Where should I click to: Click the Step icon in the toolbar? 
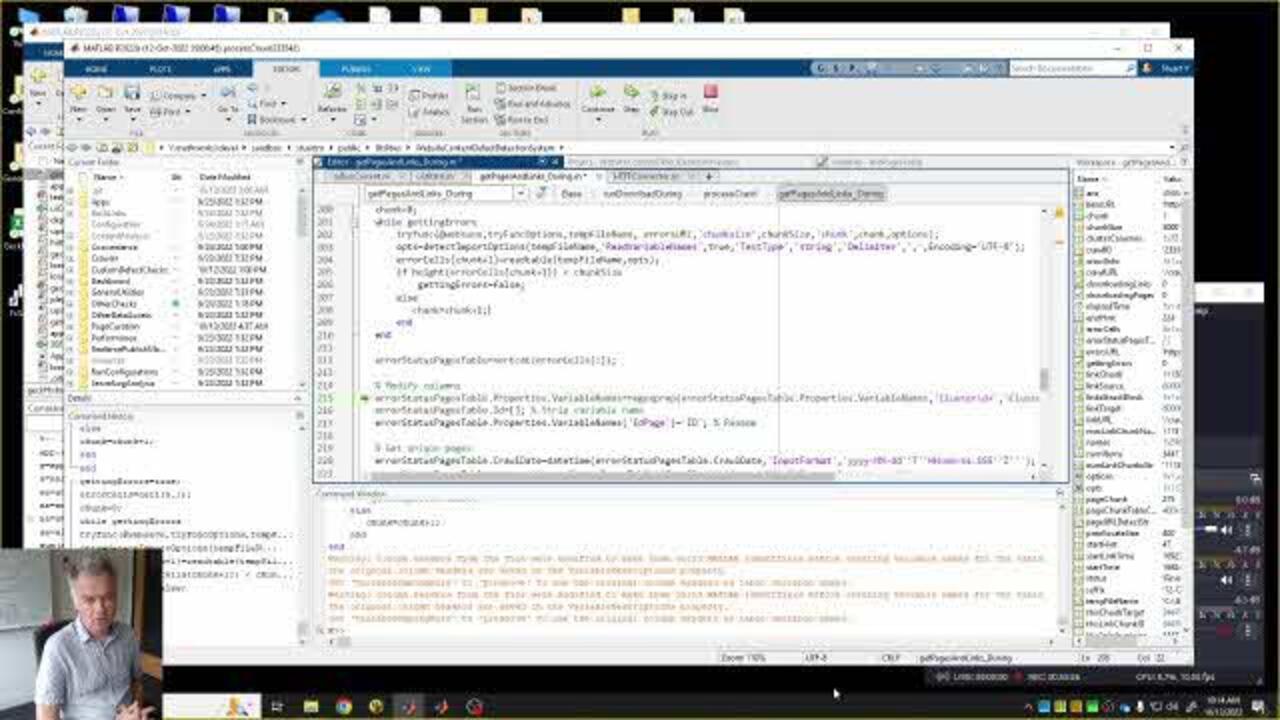[x=631, y=96]
